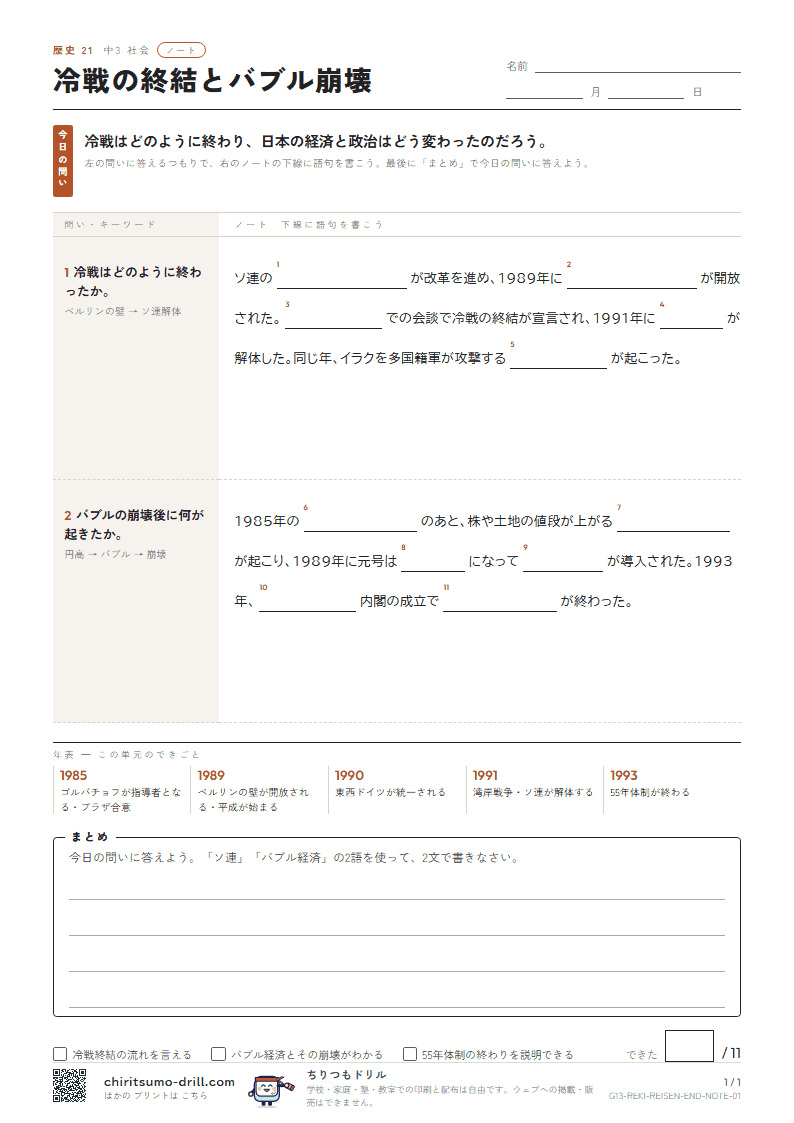Click question 1 冷戦はどのように終わったか
This screenshot has width=794, height=1123.
point(134,281)
